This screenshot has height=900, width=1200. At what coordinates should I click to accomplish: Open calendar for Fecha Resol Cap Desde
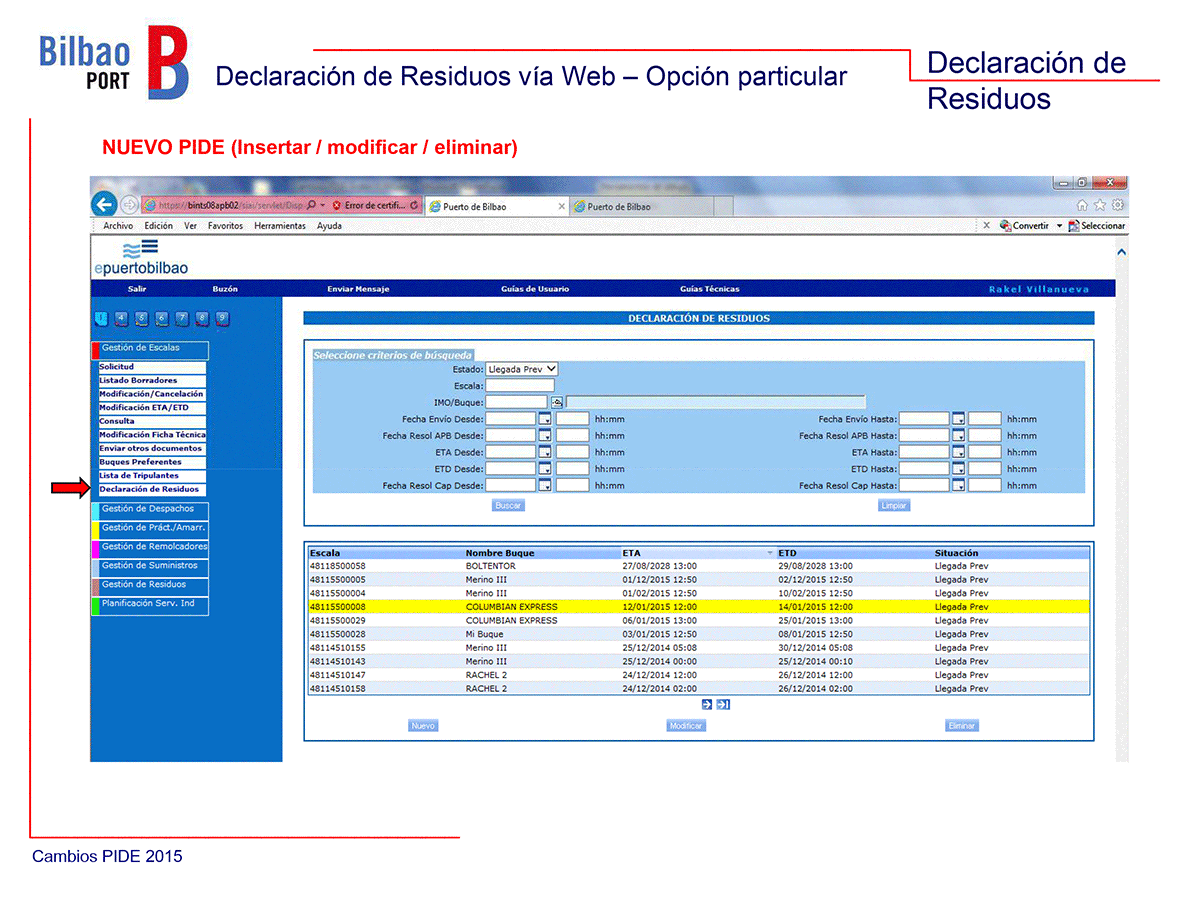click(x=545, y=485)
